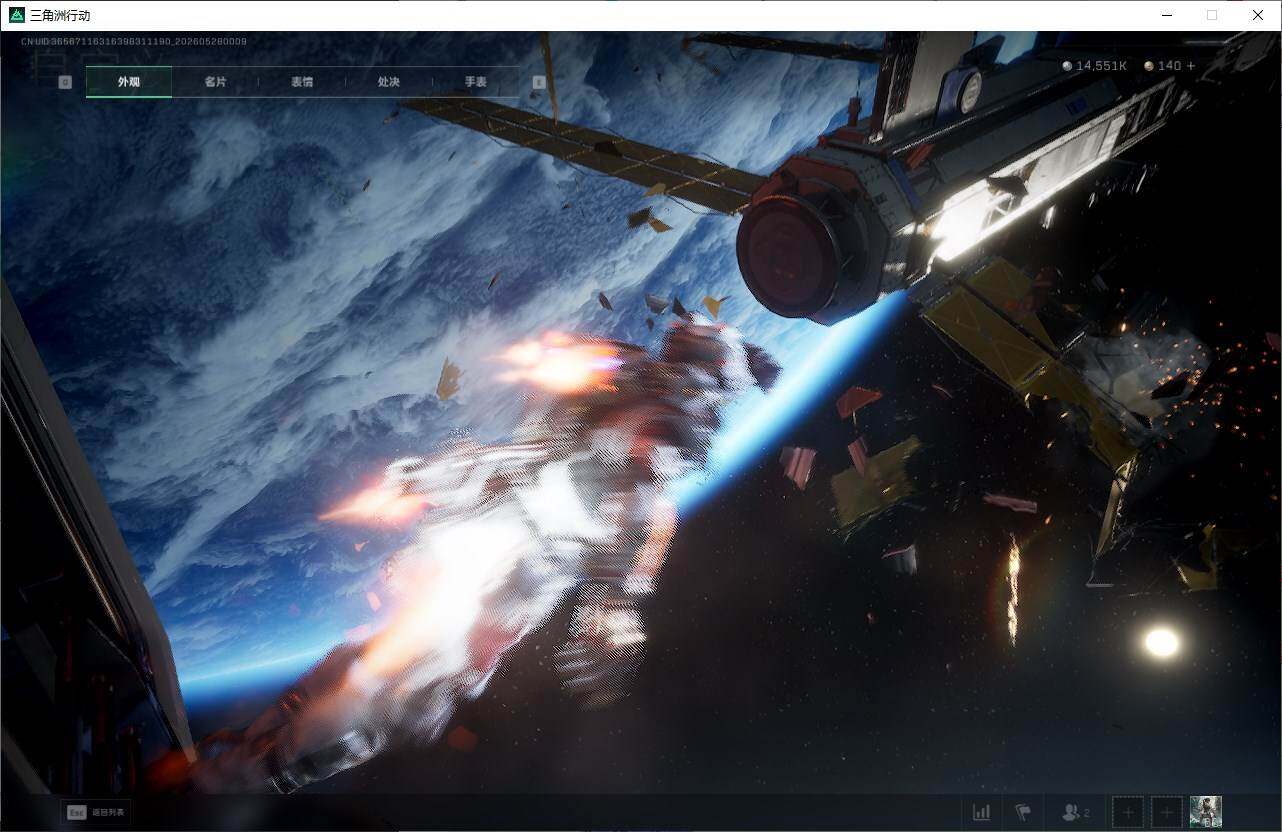Click the silver currency coin icon
Image resolution: width=1282 pixels, height=832 pixels.
pyautogui.click(x=1067, y=66)
